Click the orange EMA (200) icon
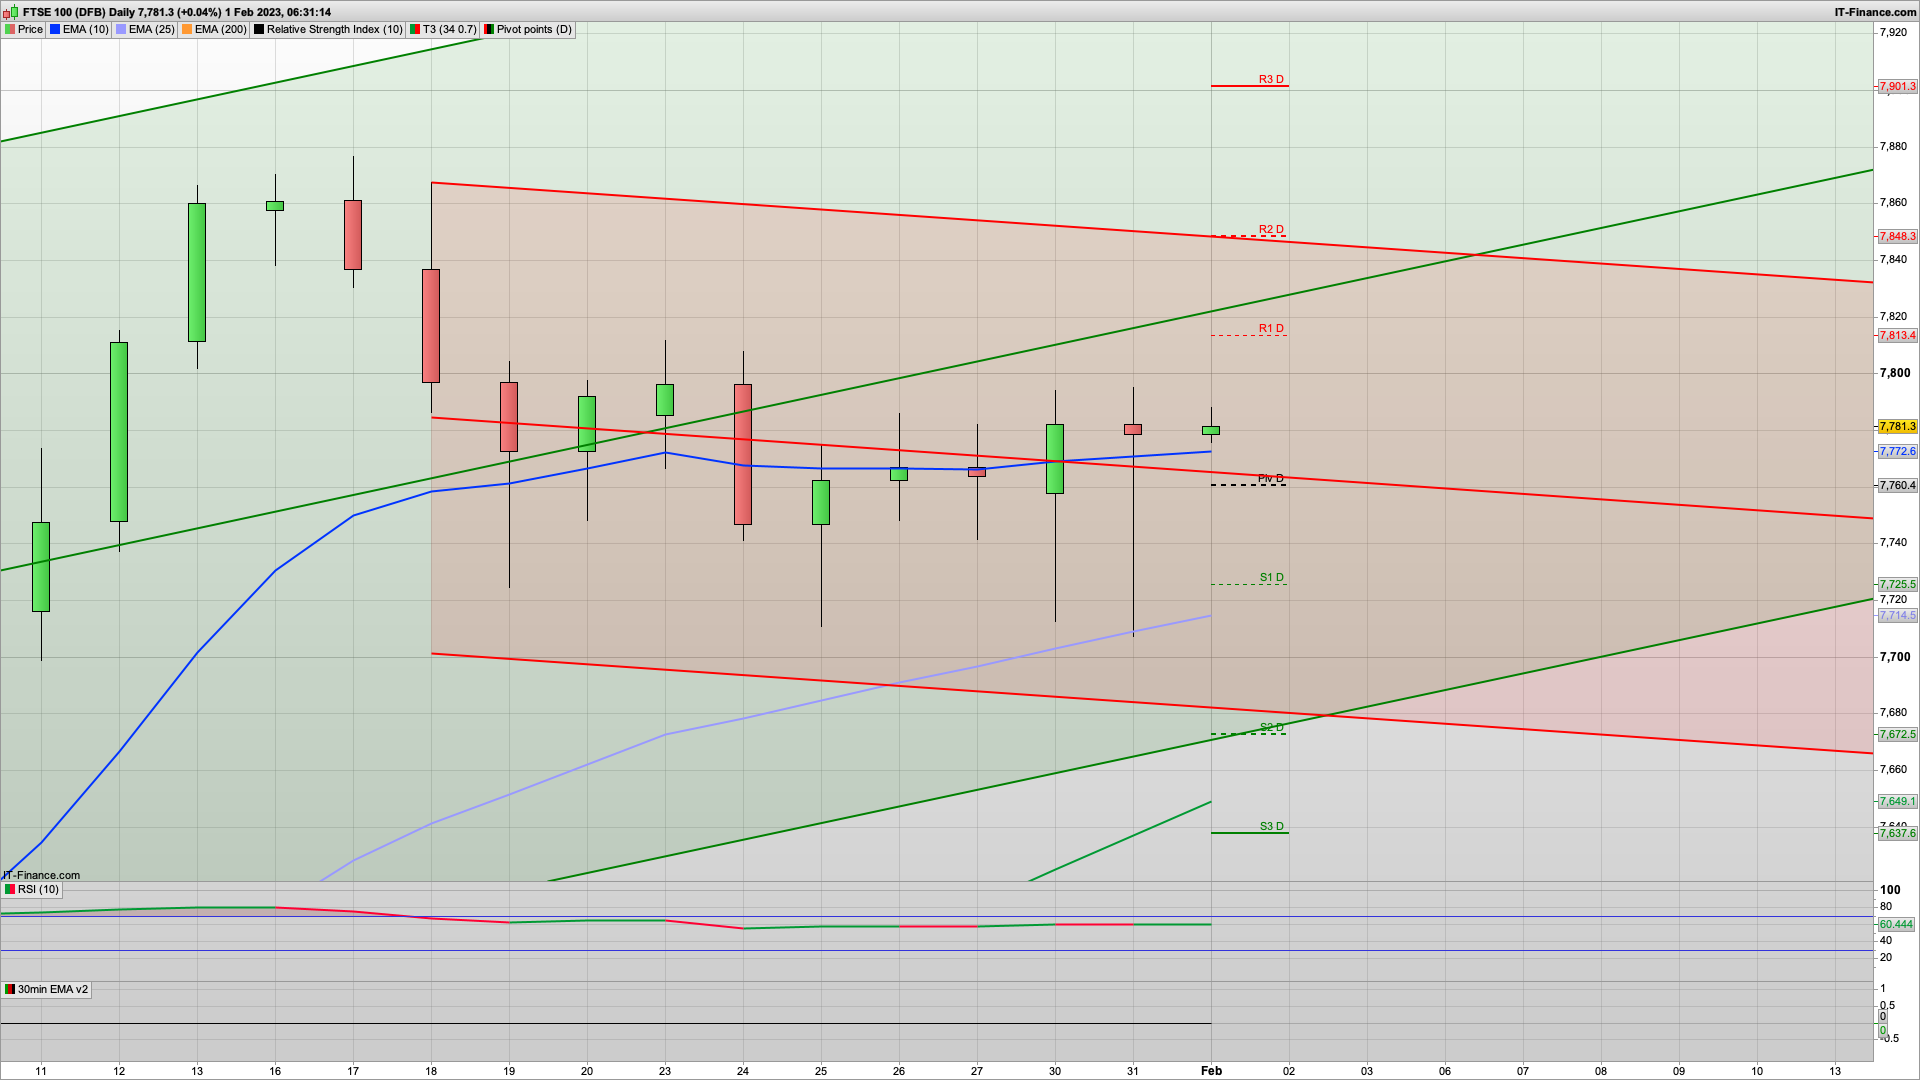The height and width of the screenshot is (1080, 1920). (x=187, y=30)
